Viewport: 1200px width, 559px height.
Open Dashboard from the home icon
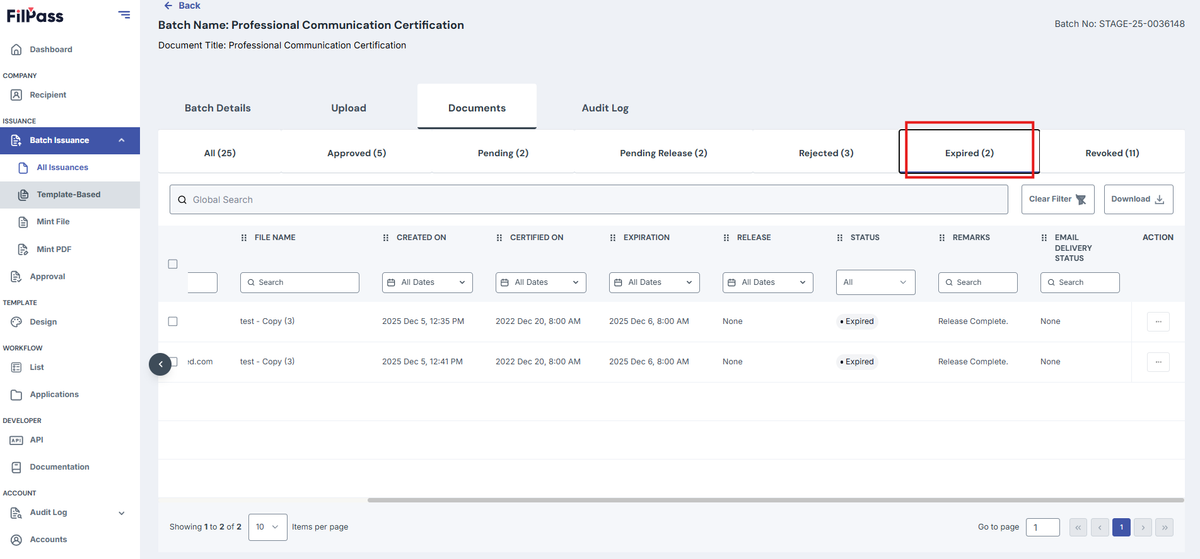point(16,49)
